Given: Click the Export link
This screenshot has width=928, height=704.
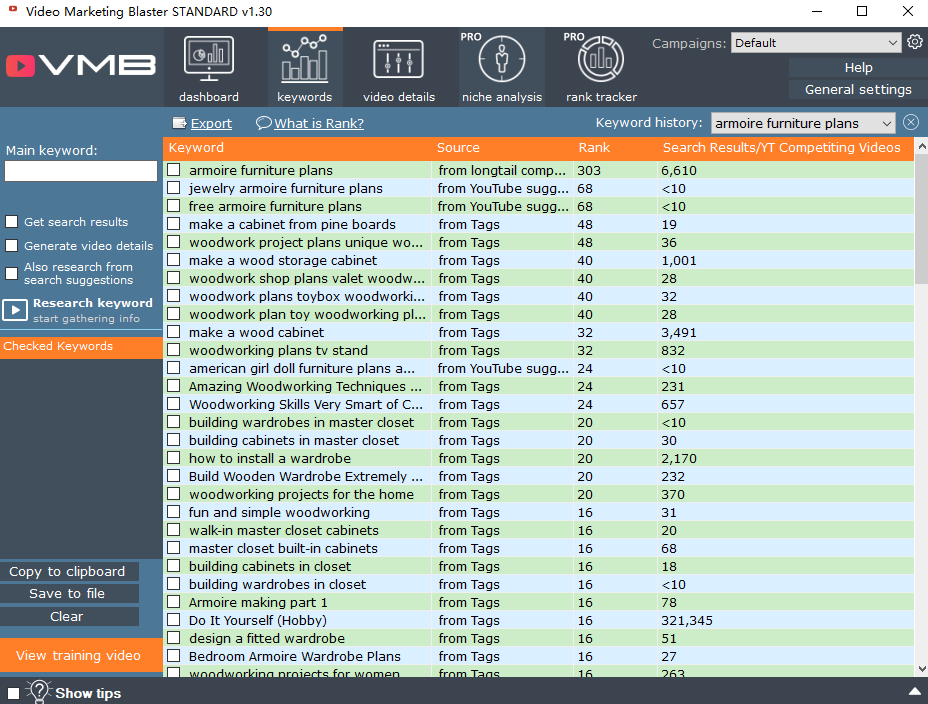Looking at the screenshot, I should pyautogui.click(x=211, y=123).
